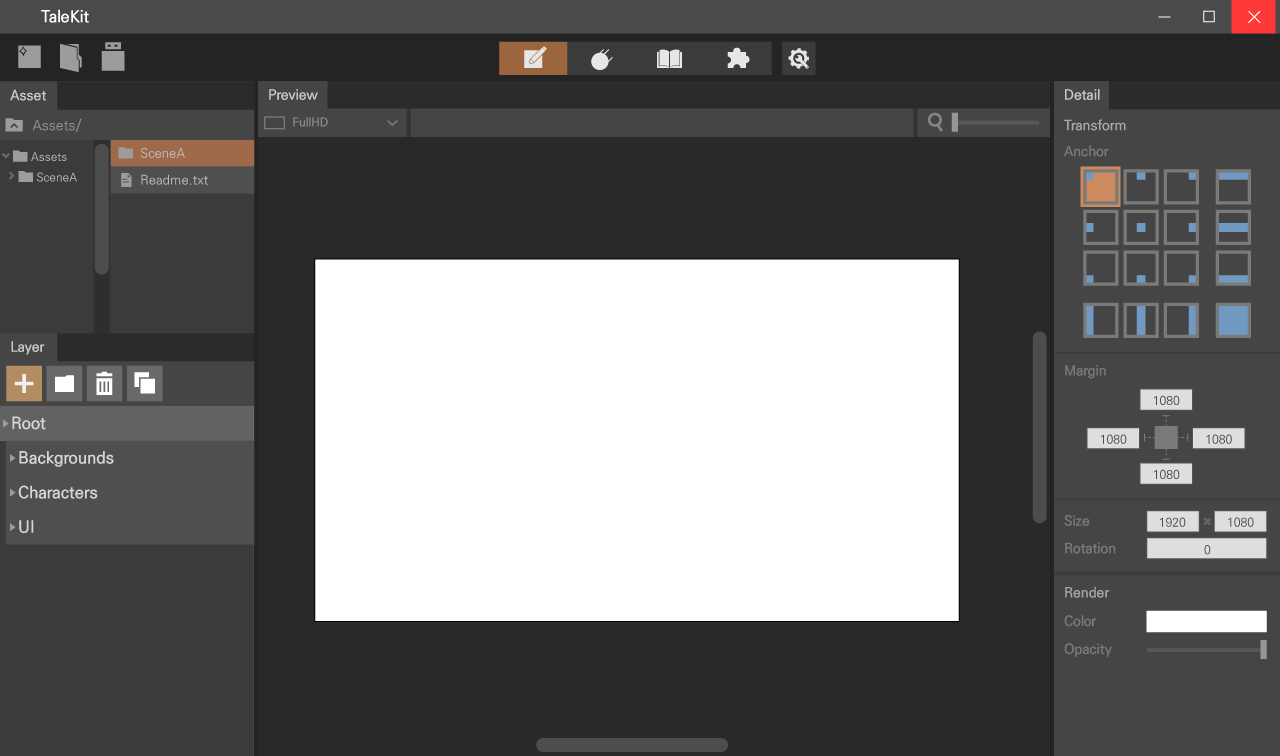Click the left margin field
The image size is (1280, 756).
1113,438
